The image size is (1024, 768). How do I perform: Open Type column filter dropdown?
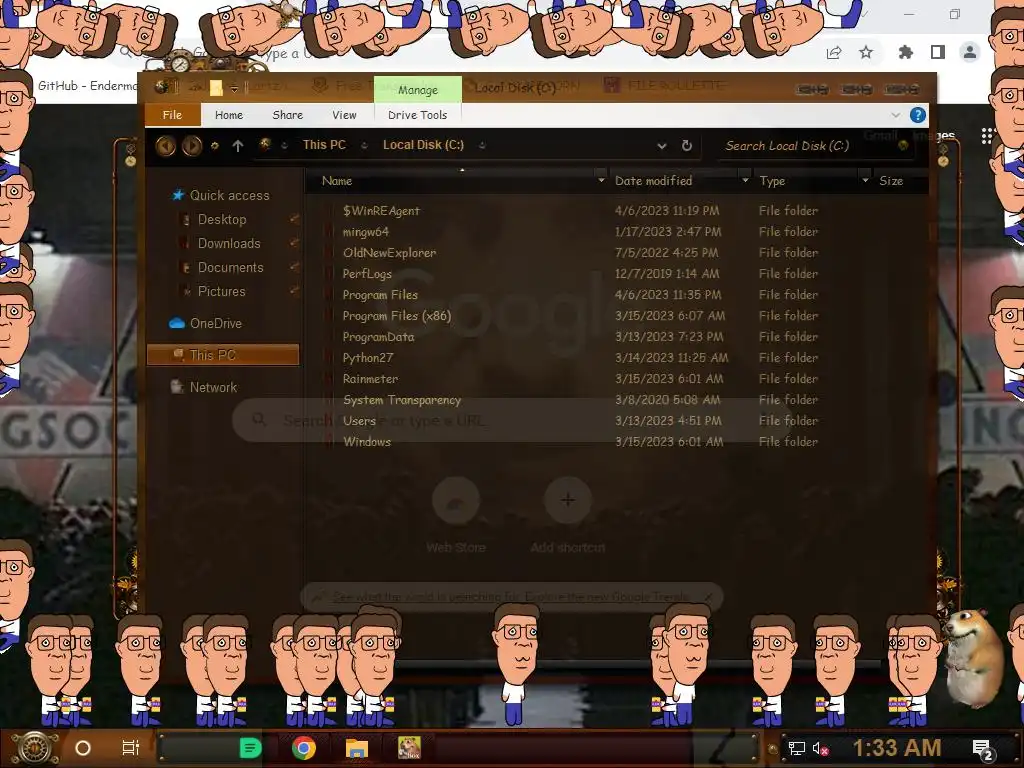point(865,180)
